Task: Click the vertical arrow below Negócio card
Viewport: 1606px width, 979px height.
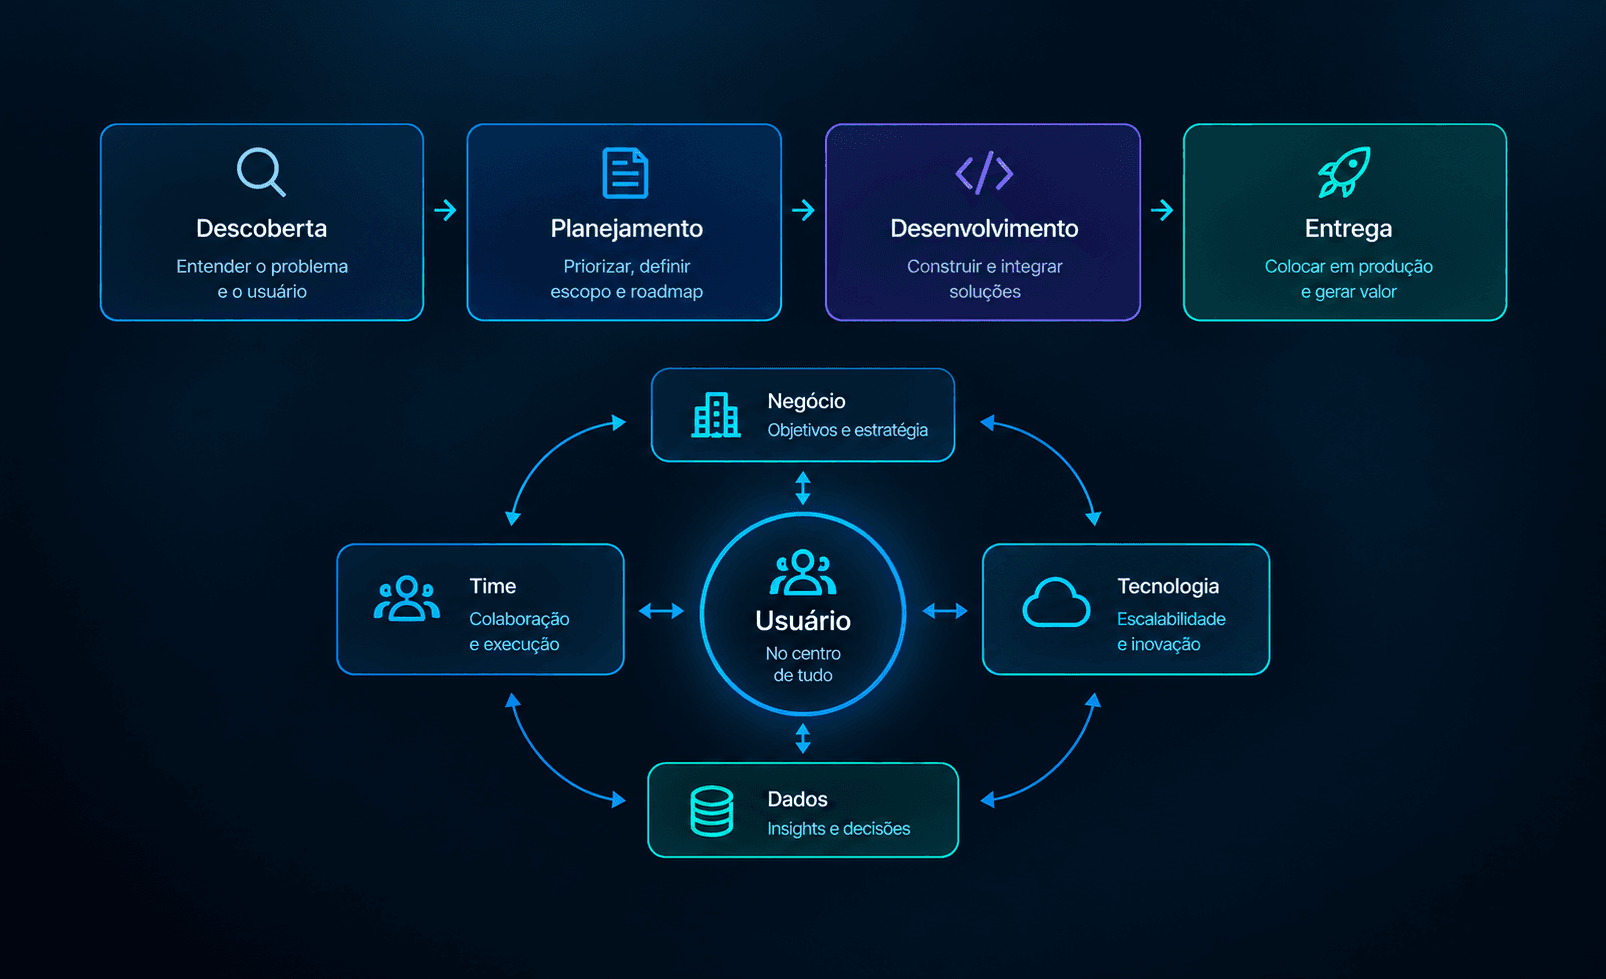Action: click(x=803, y=488)
